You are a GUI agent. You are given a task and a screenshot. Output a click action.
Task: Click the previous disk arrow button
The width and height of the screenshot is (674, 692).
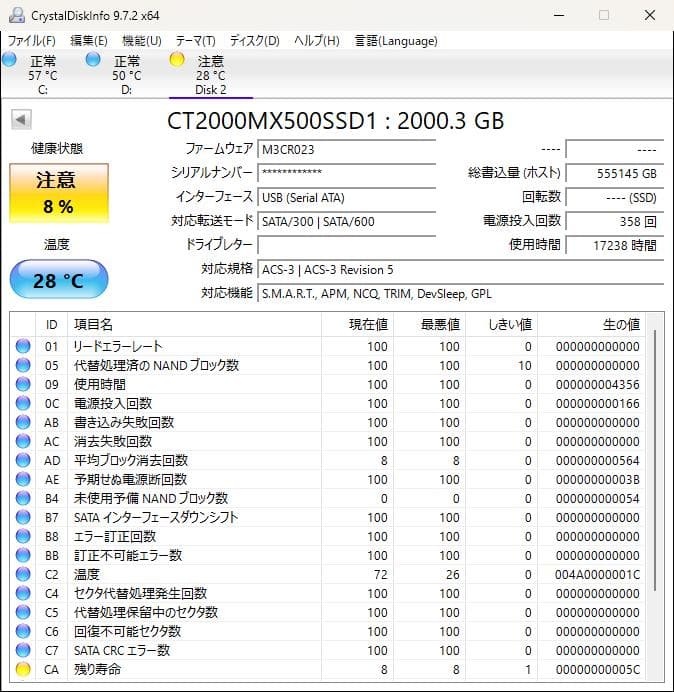[21, 119]
